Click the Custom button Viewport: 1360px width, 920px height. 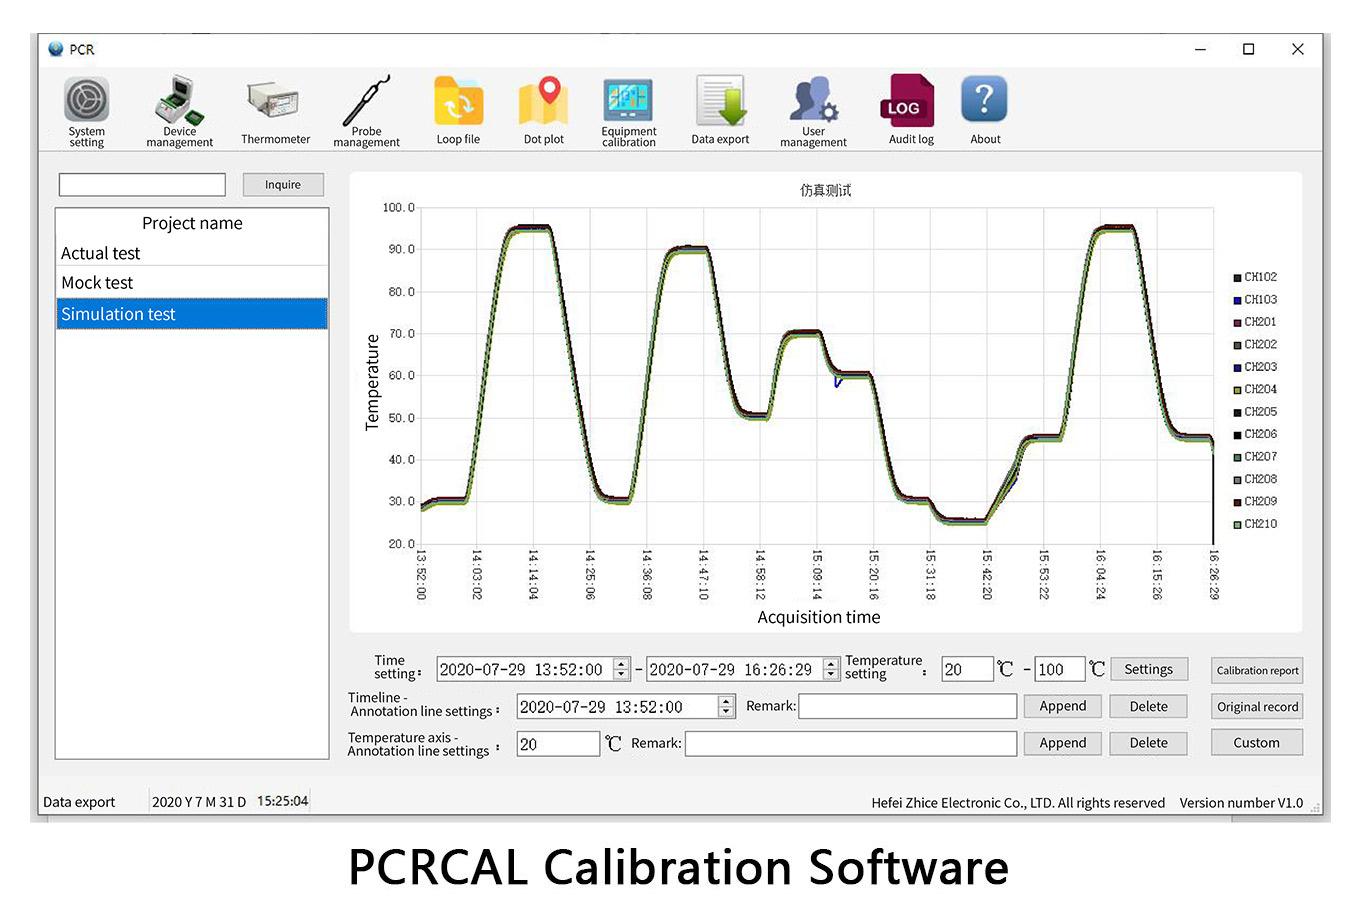tap(1257, 743)
